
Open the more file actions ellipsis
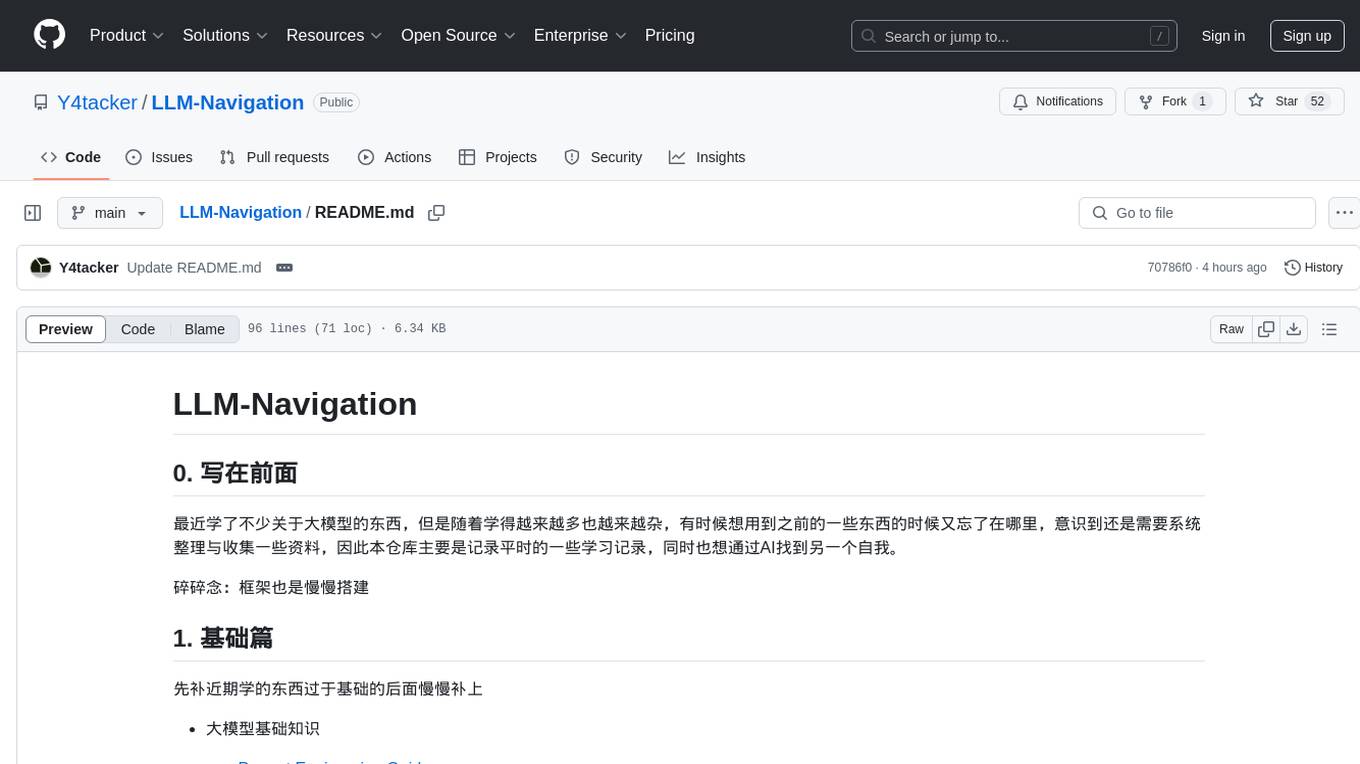pyautogui.click(x=1344, y=213)
